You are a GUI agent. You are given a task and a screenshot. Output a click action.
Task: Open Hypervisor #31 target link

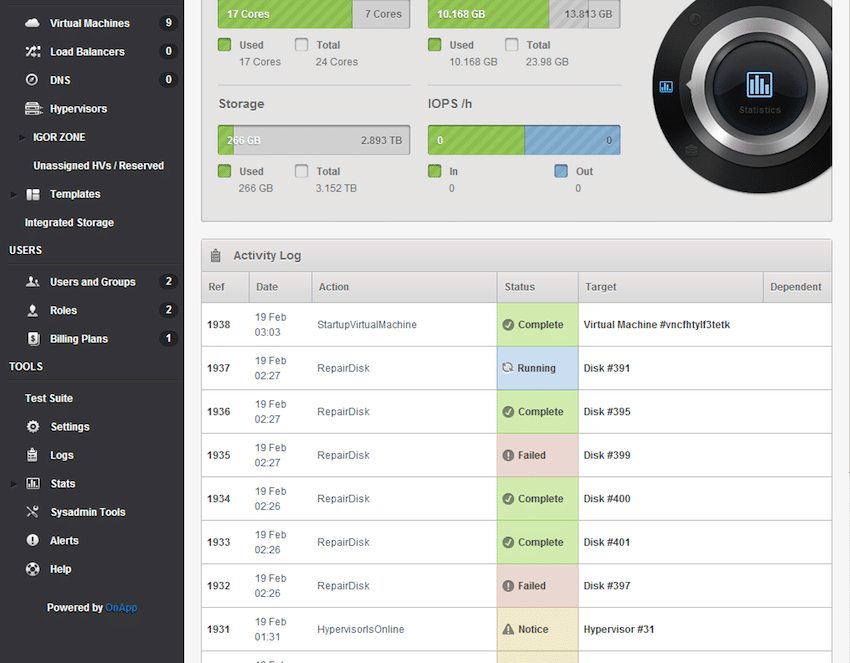619,629
